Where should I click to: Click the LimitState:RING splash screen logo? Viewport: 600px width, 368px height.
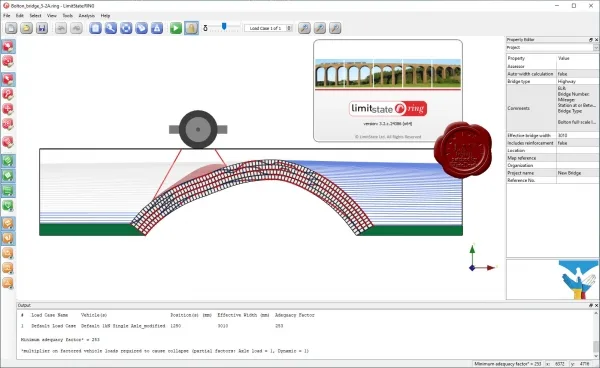tap(388, 109)
